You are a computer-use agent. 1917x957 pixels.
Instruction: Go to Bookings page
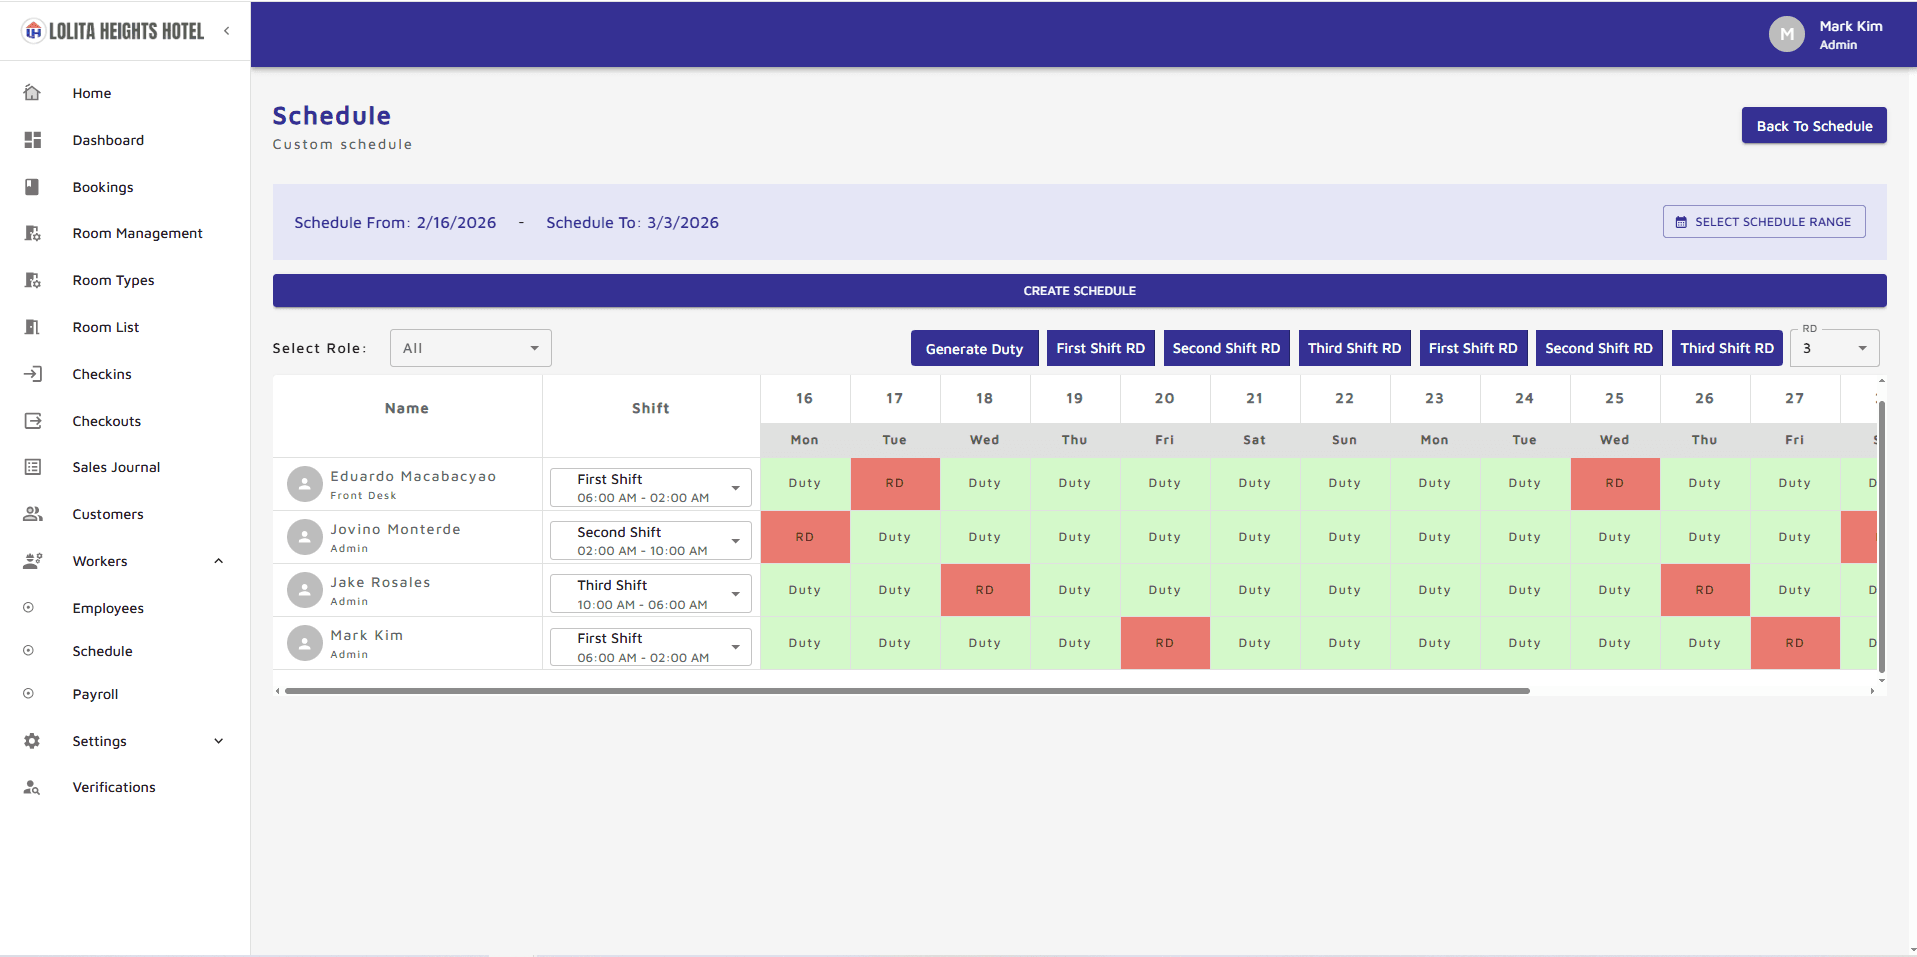[x=103, y=187]
